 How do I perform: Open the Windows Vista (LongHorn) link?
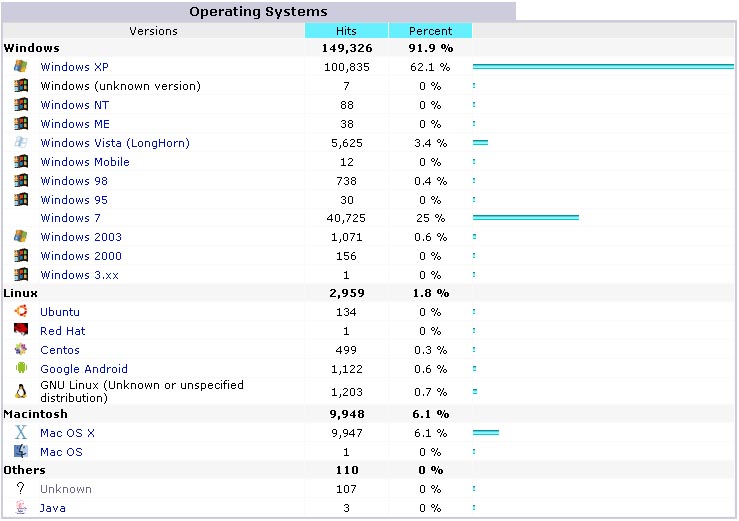point(115,143)
